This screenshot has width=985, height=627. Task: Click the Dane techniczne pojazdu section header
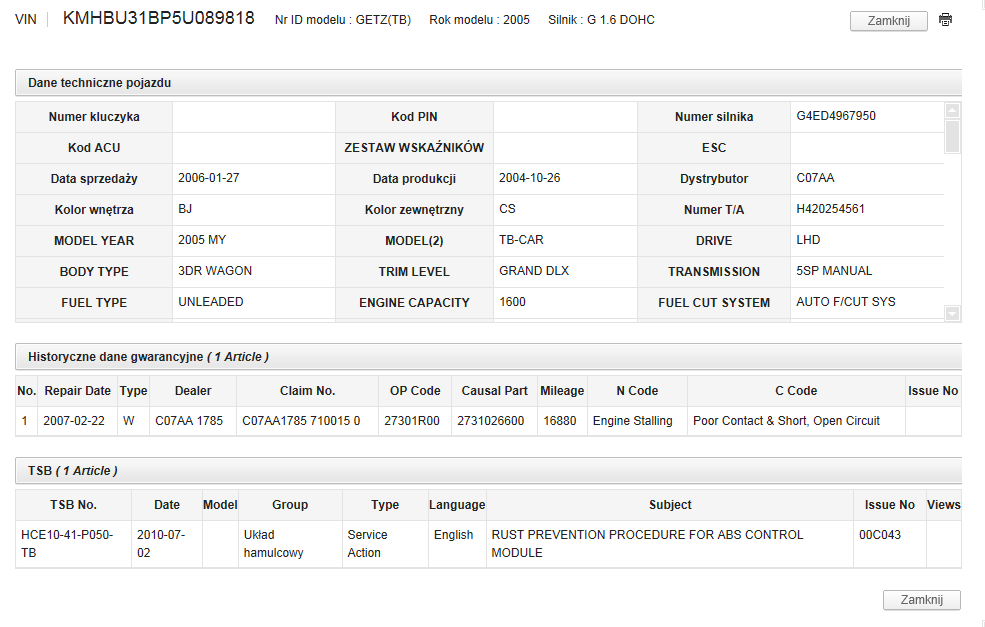coord(488,83)
